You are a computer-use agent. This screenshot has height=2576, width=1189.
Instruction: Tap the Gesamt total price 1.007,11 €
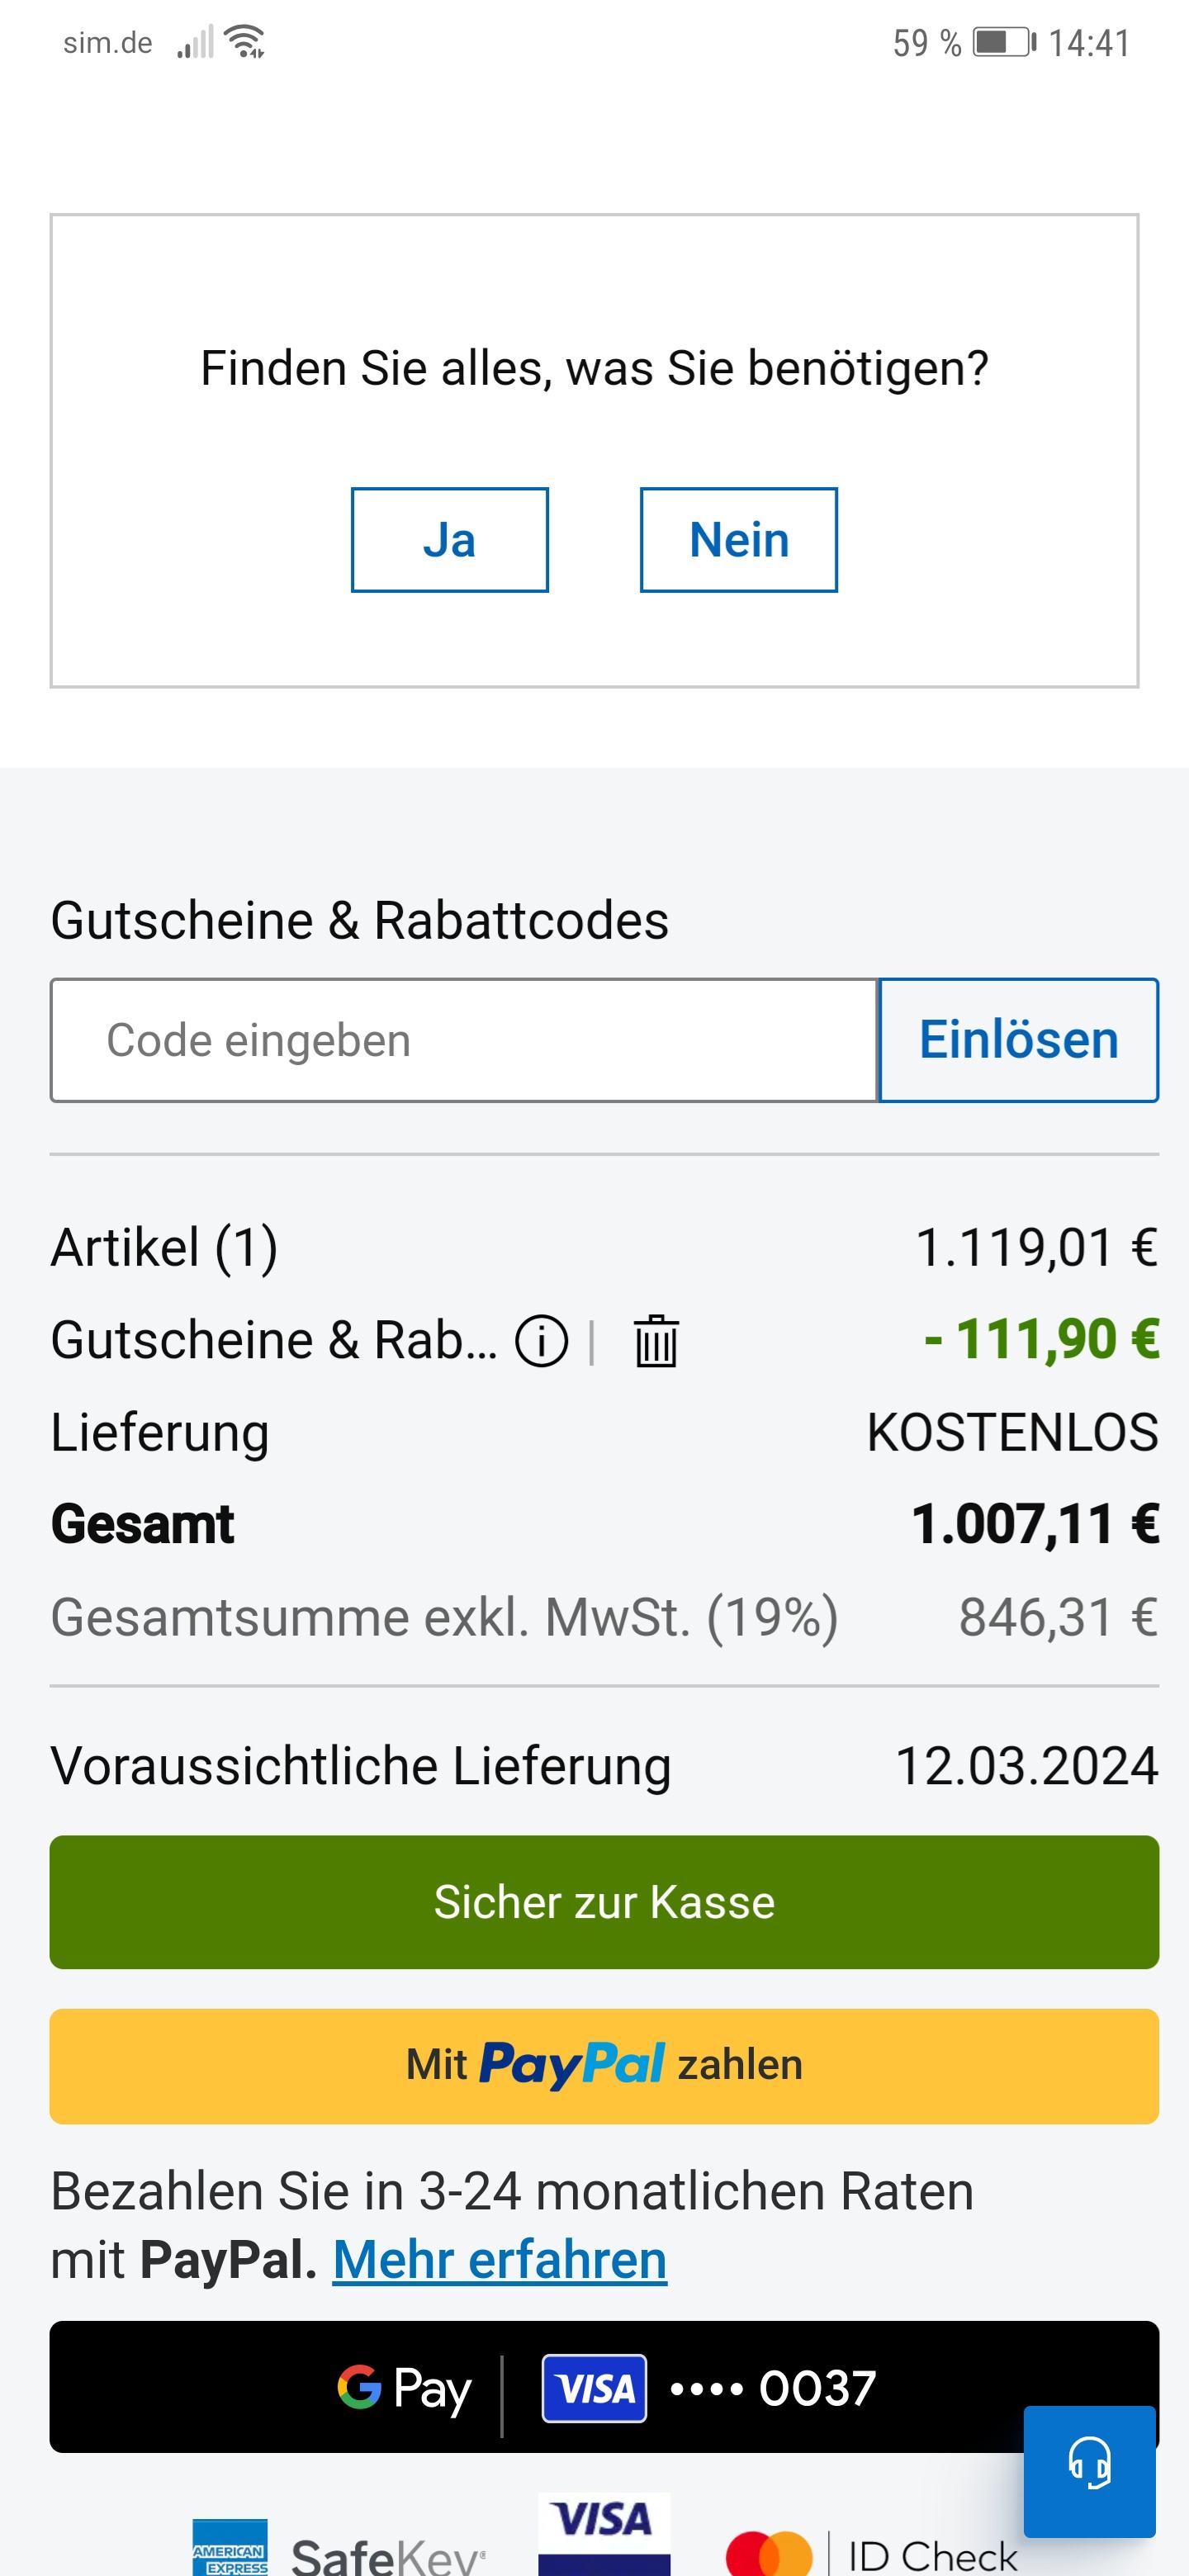(1034, 1524)
